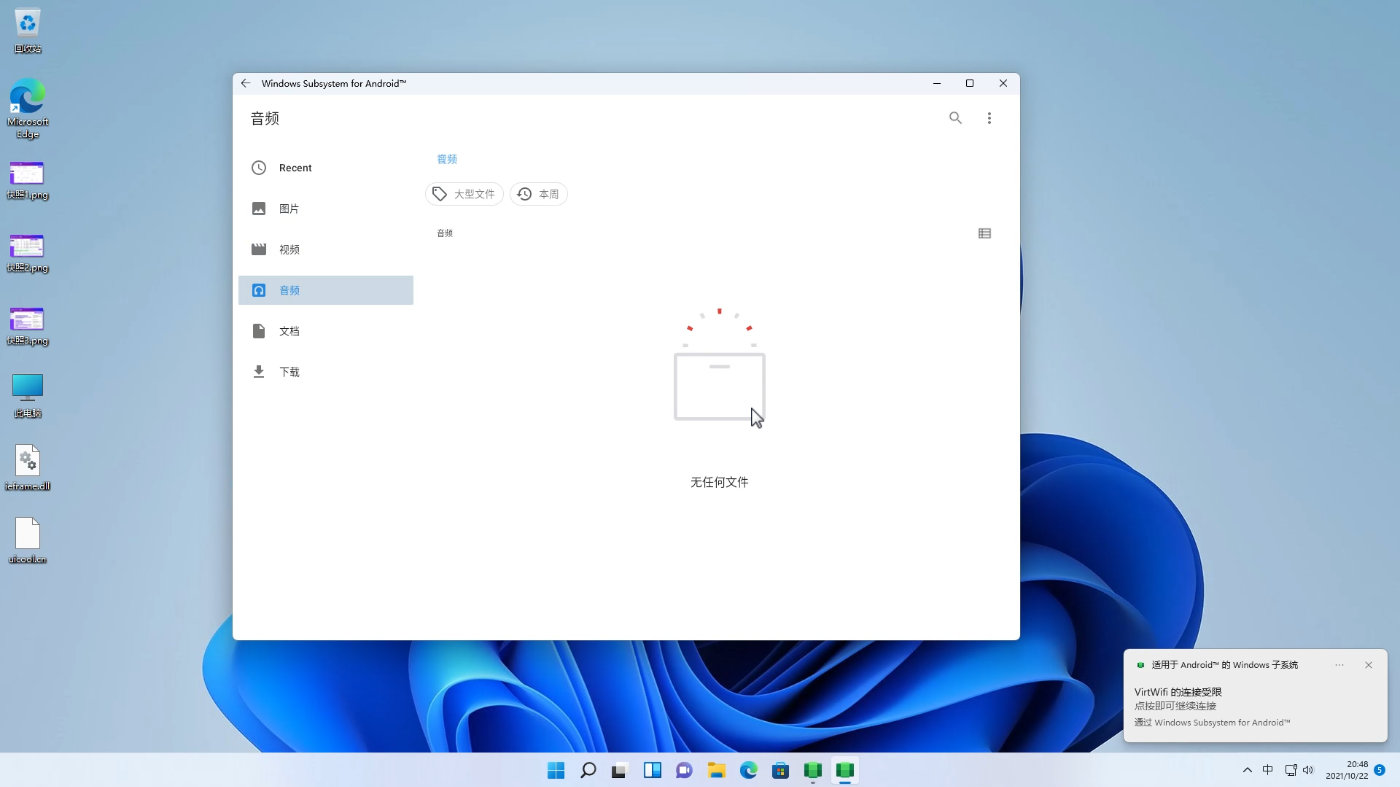Expand hidden tray icons chevron
The image size is (1400, 787).
click(x=1247, y=770)
